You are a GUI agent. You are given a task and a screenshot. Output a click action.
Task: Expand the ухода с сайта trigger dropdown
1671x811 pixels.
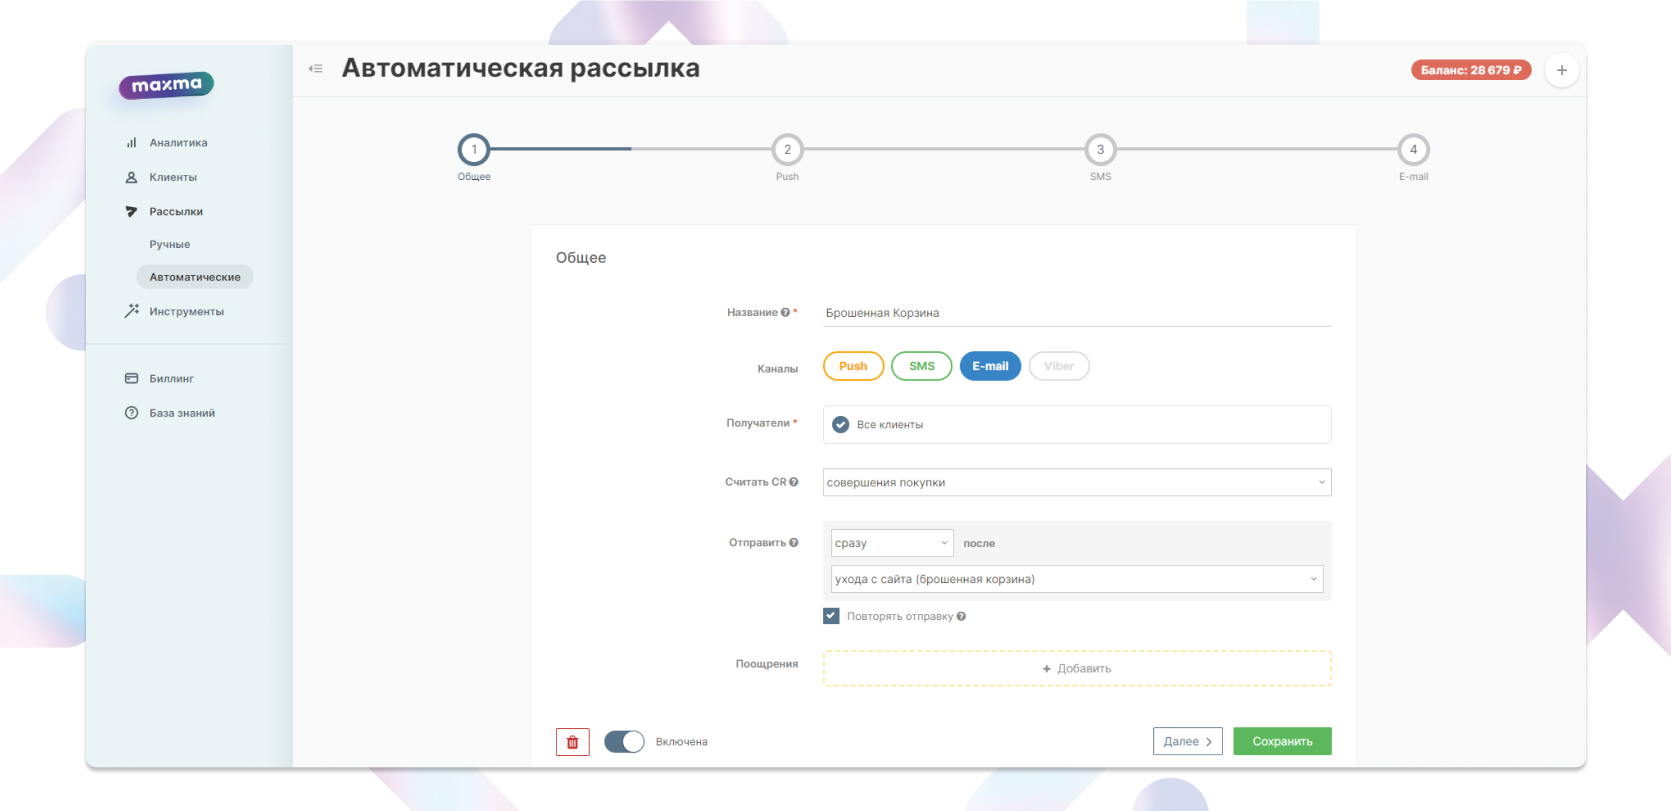click(x=1076, y=579)
